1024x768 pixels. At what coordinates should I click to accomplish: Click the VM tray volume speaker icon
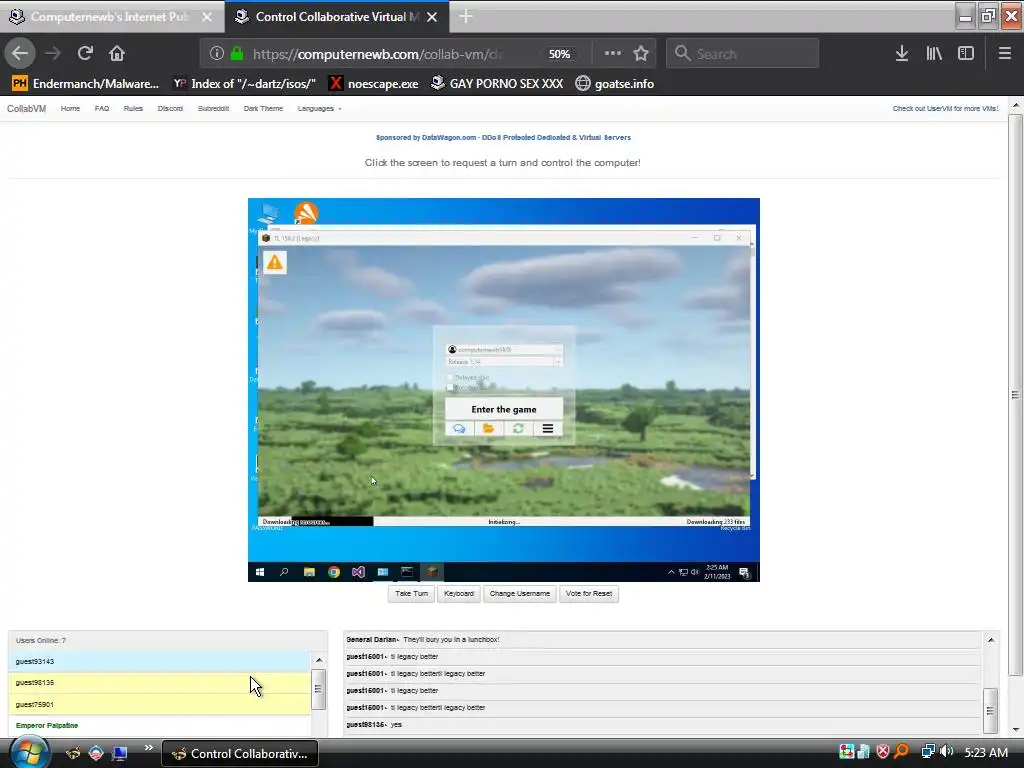(x=694, y=573)
